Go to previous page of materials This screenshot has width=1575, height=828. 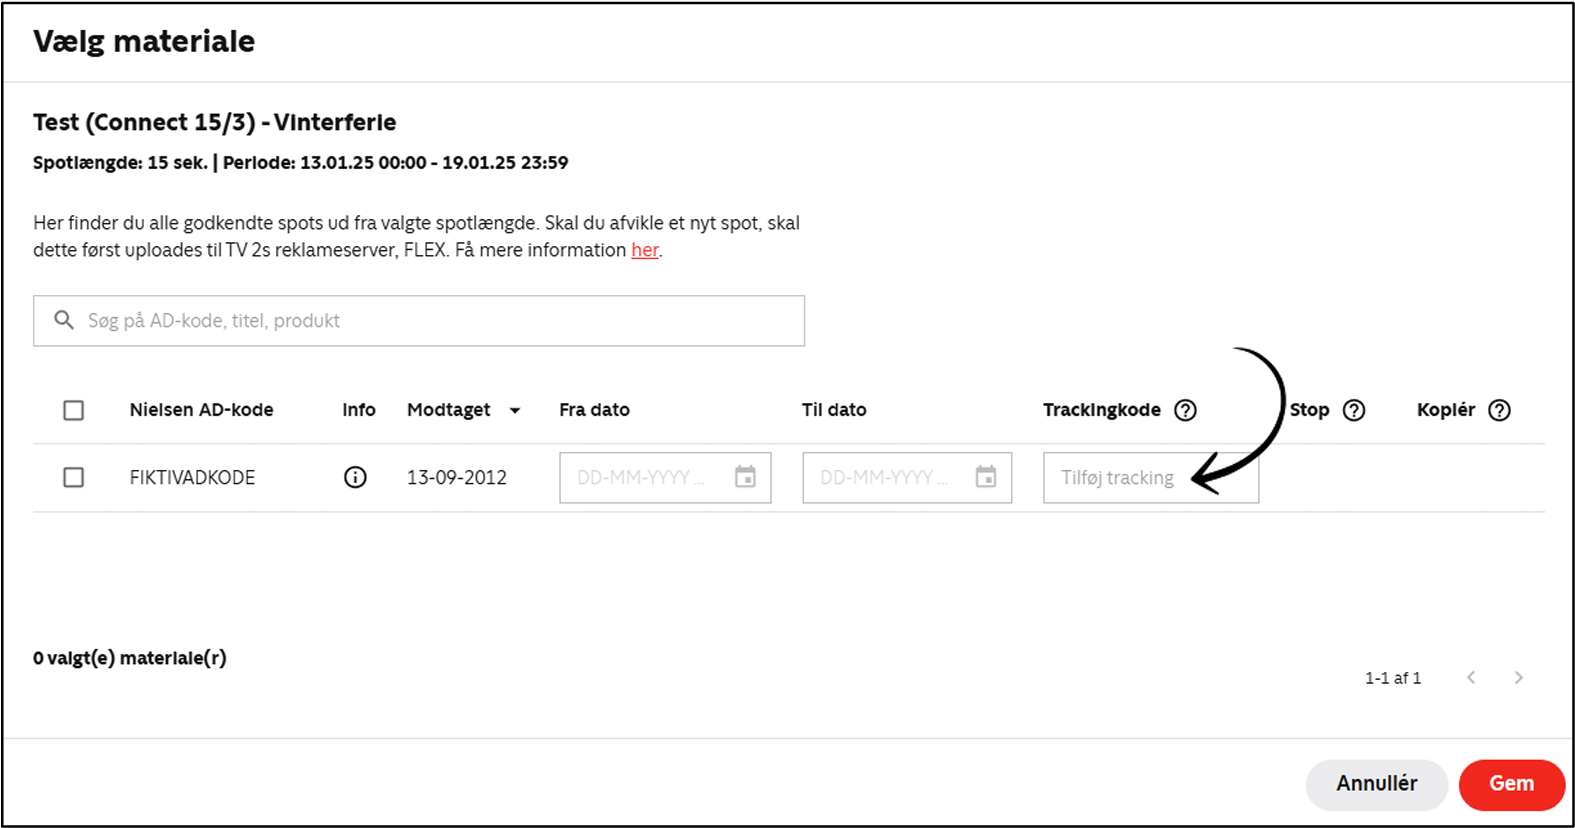coord(1471,677)
